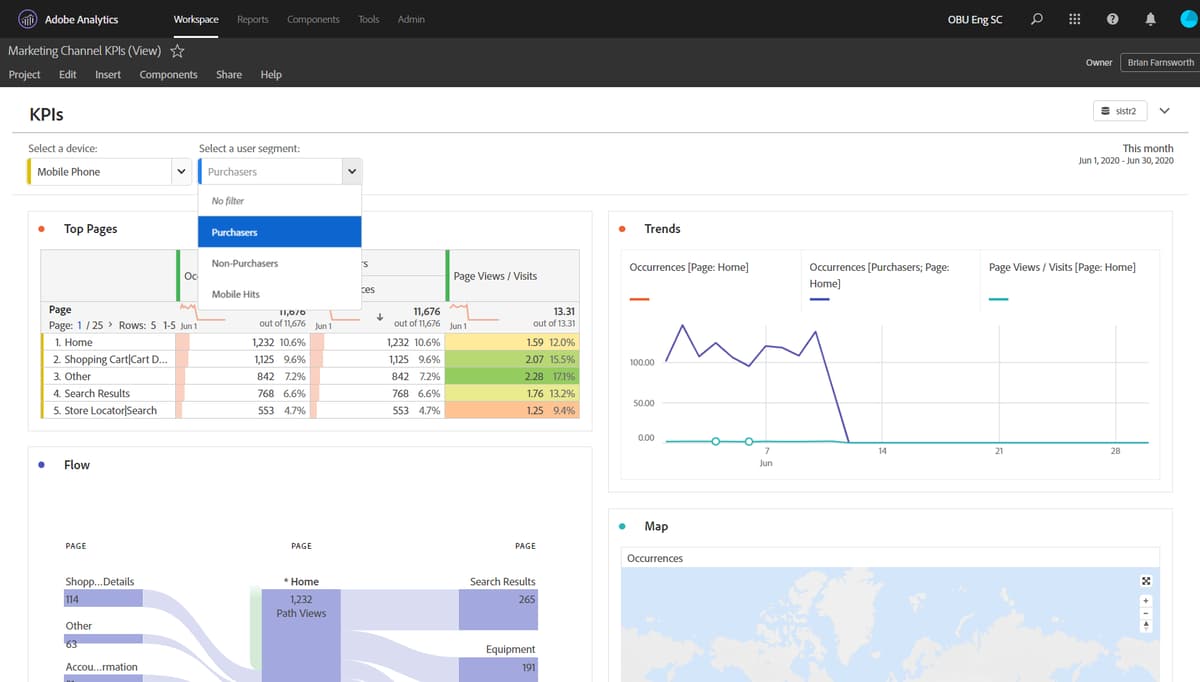The image size is (1200, 682).
Task: Zoom in on the map with plus control
Action: click(x=1146, y=600)
